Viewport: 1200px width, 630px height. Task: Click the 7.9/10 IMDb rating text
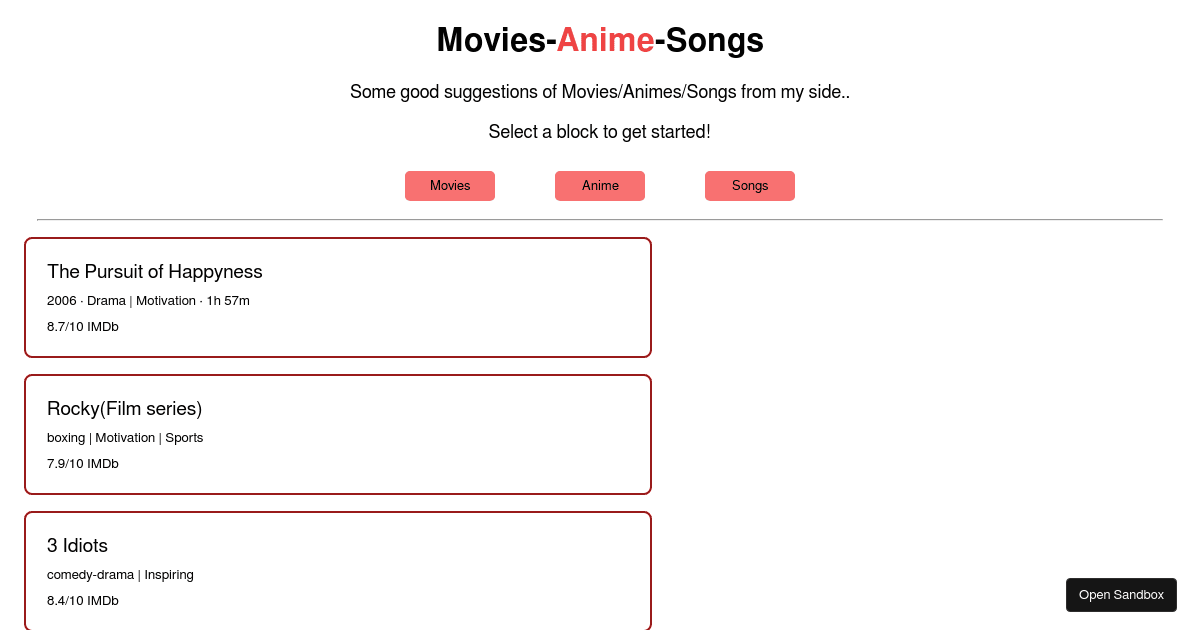[x=83, y=464]
